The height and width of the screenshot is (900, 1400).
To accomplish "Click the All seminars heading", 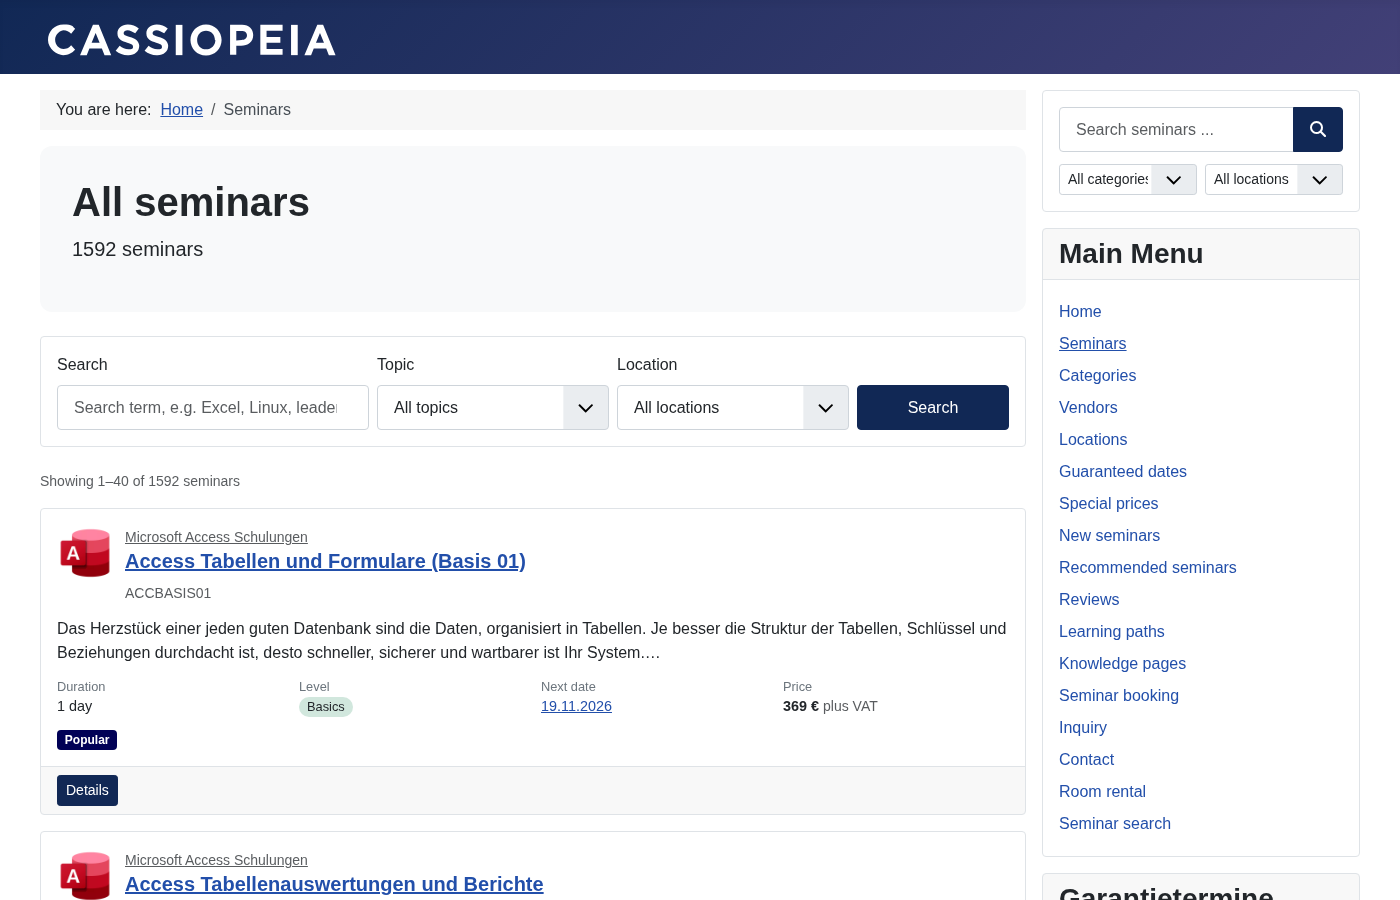I will pyautogui.click(x=191, y=202).
